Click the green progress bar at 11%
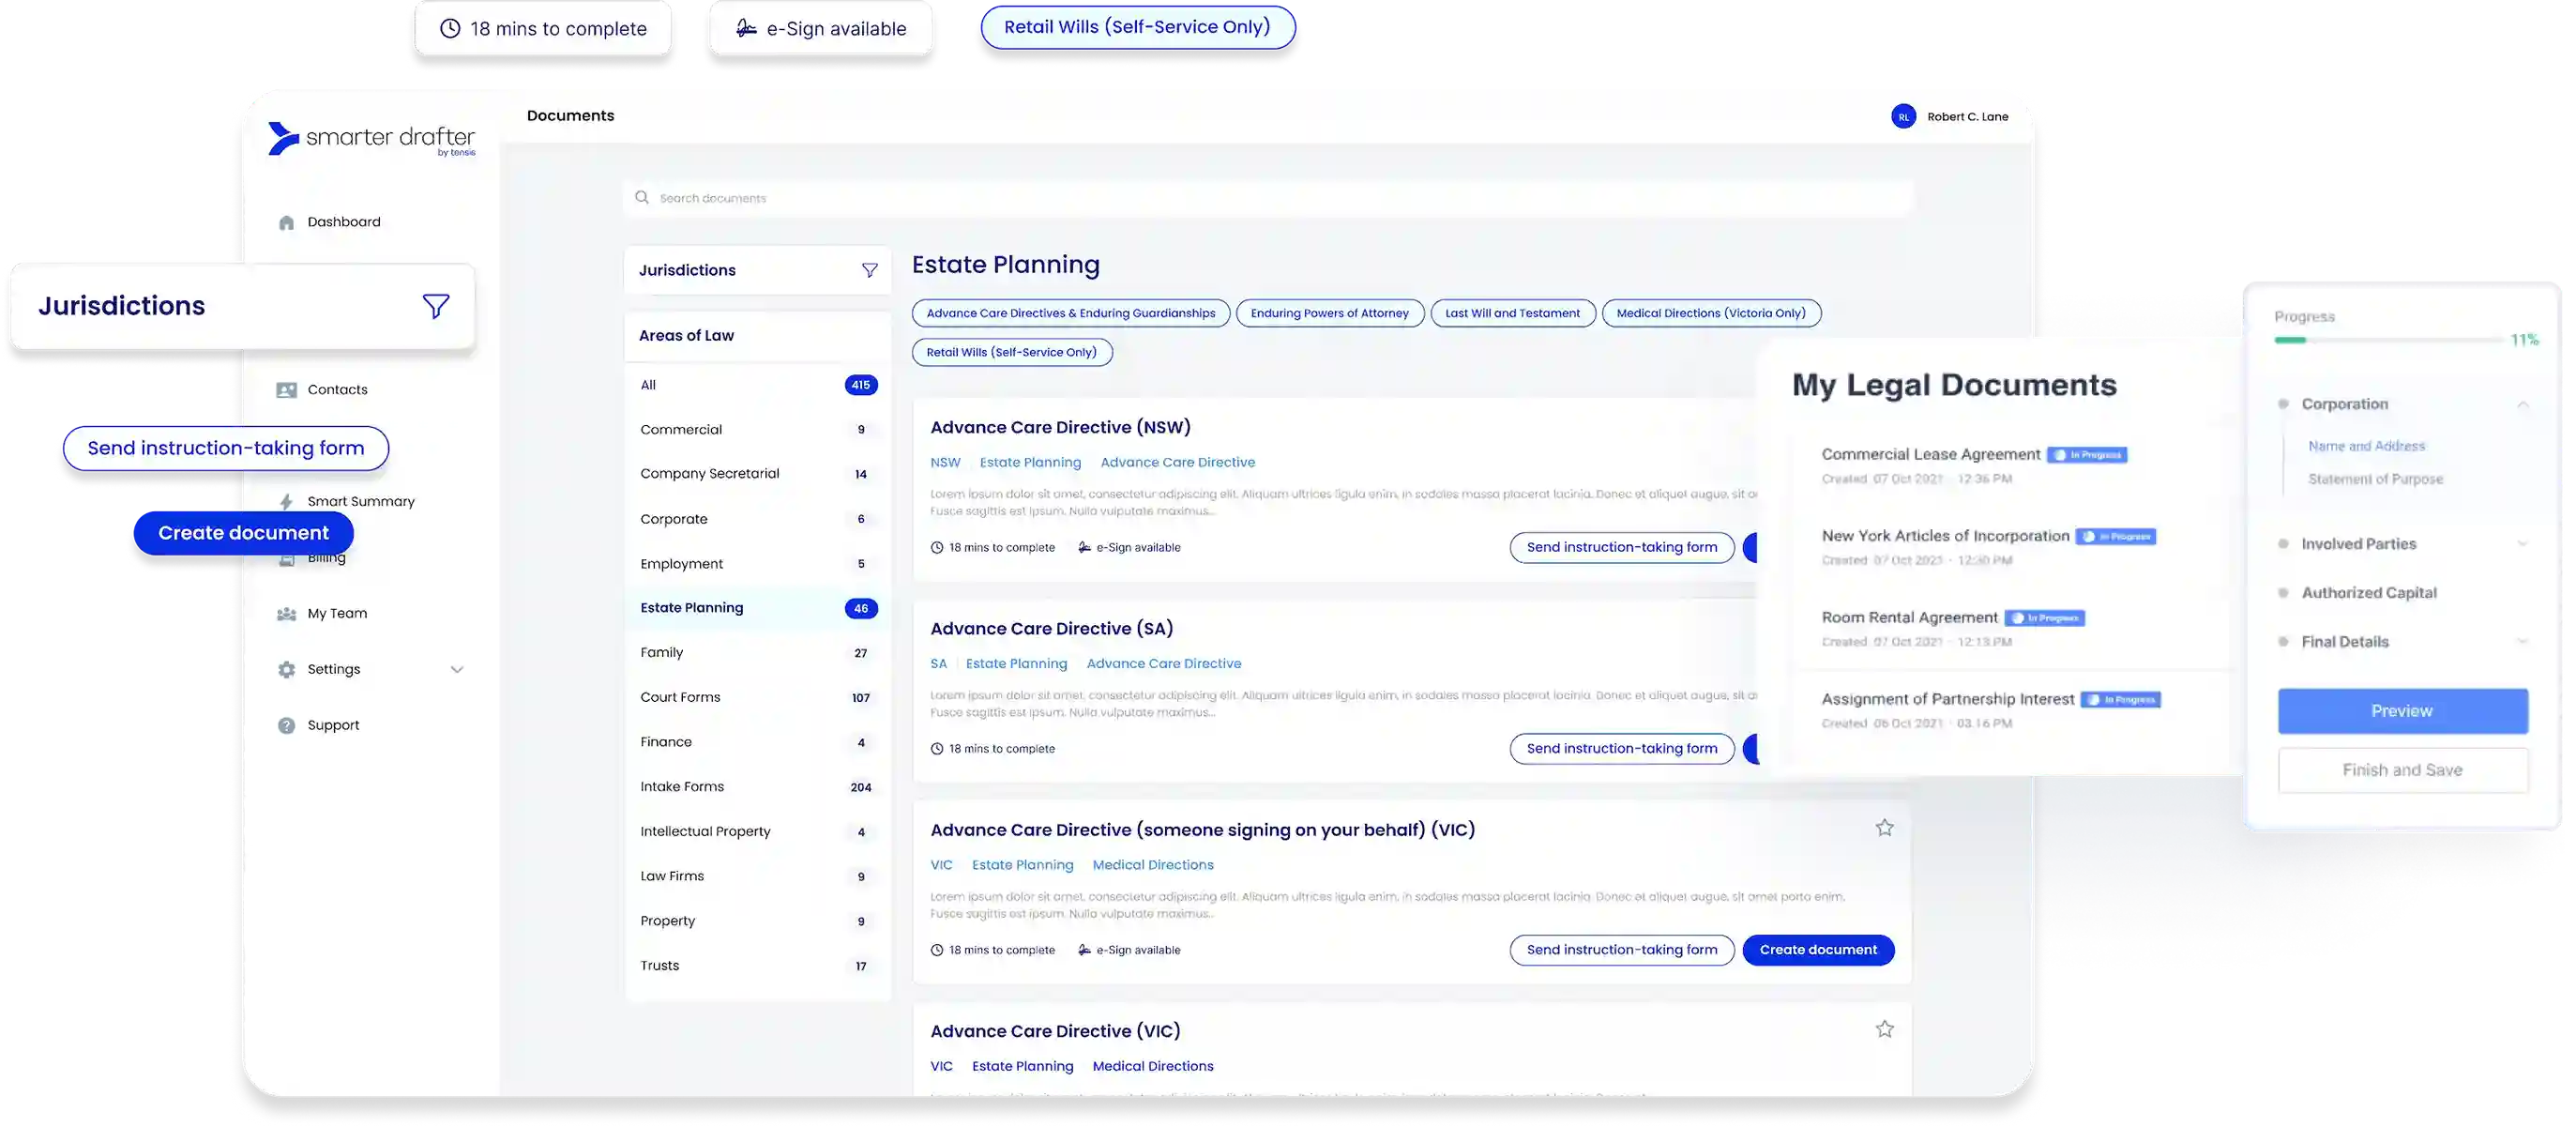 pos(2290,340)
